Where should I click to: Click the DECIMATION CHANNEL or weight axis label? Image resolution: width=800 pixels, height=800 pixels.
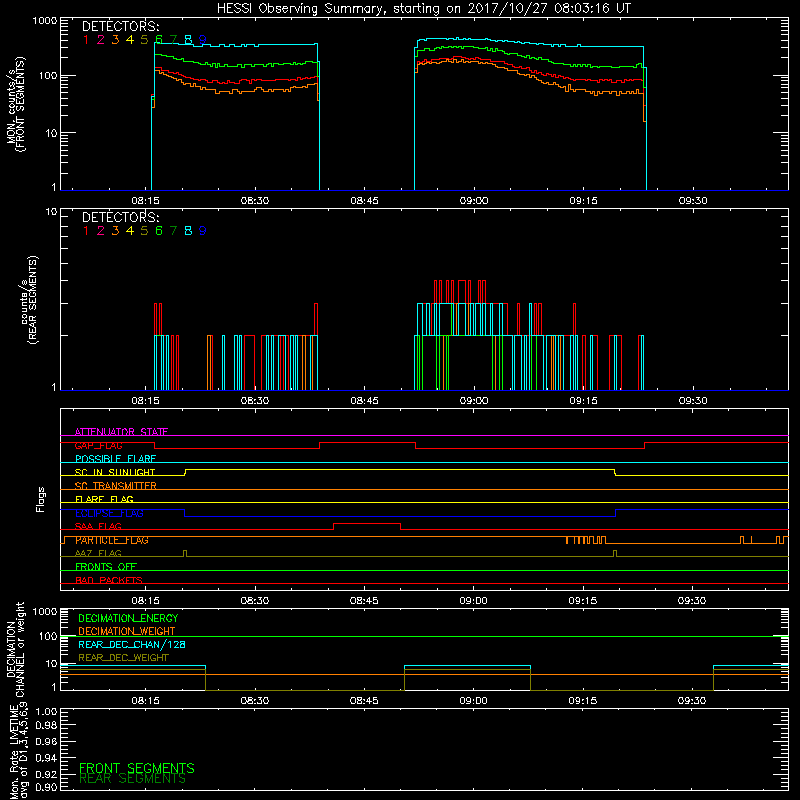[x=15, y=649]
